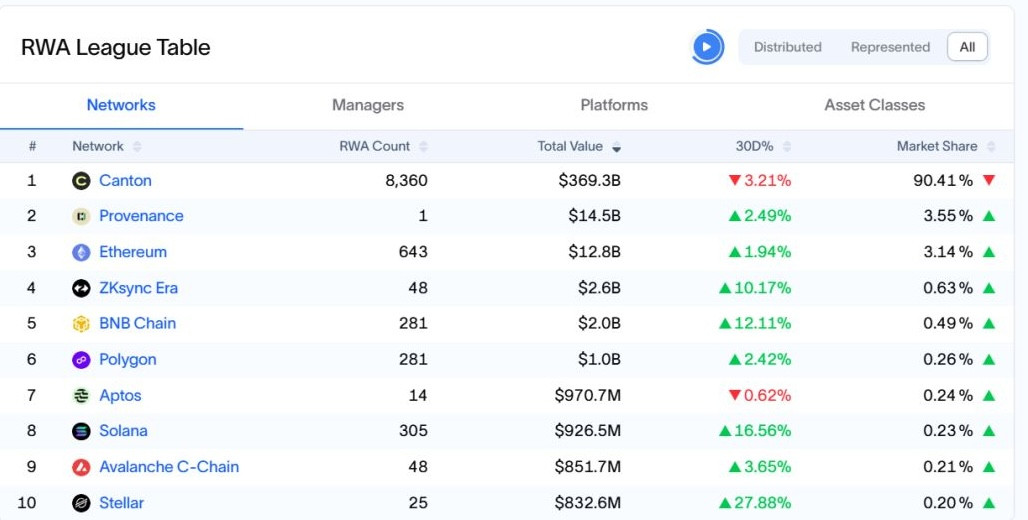Open the Provenance network link
The image size is (1028, 520).
[141, 216]
